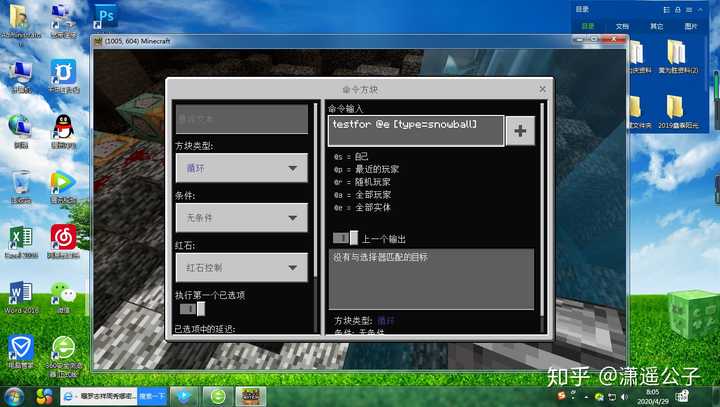Click the left settings panel scrollbar

(315, 190)
